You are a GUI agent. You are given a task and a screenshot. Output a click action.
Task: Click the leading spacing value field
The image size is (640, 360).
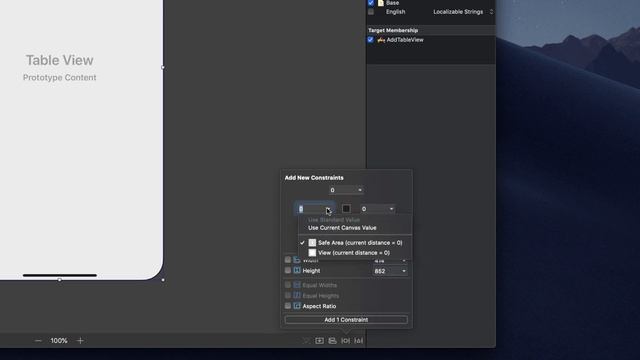click(x=311, y=209)
